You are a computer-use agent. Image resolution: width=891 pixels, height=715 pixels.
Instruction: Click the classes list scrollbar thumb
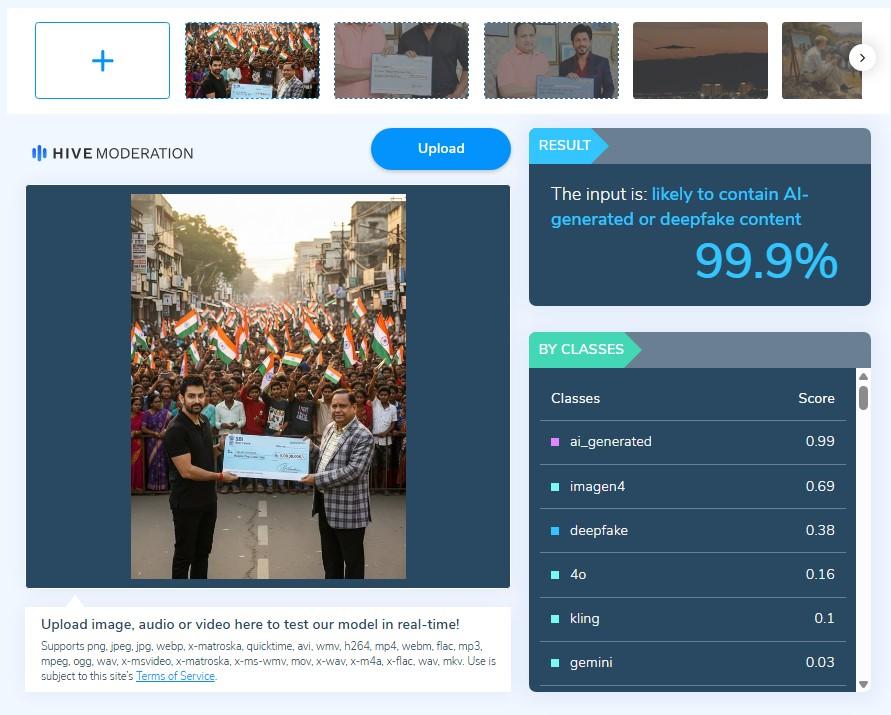[863, 397]
